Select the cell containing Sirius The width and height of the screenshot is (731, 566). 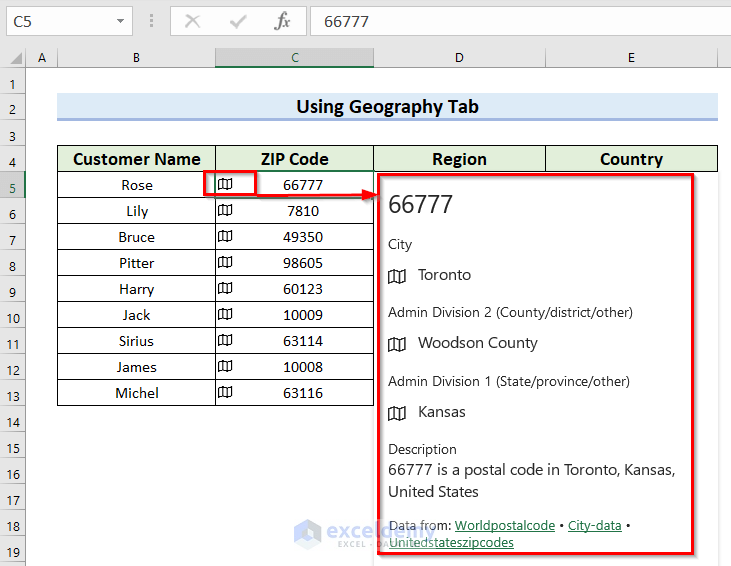[x=136, y=341]
